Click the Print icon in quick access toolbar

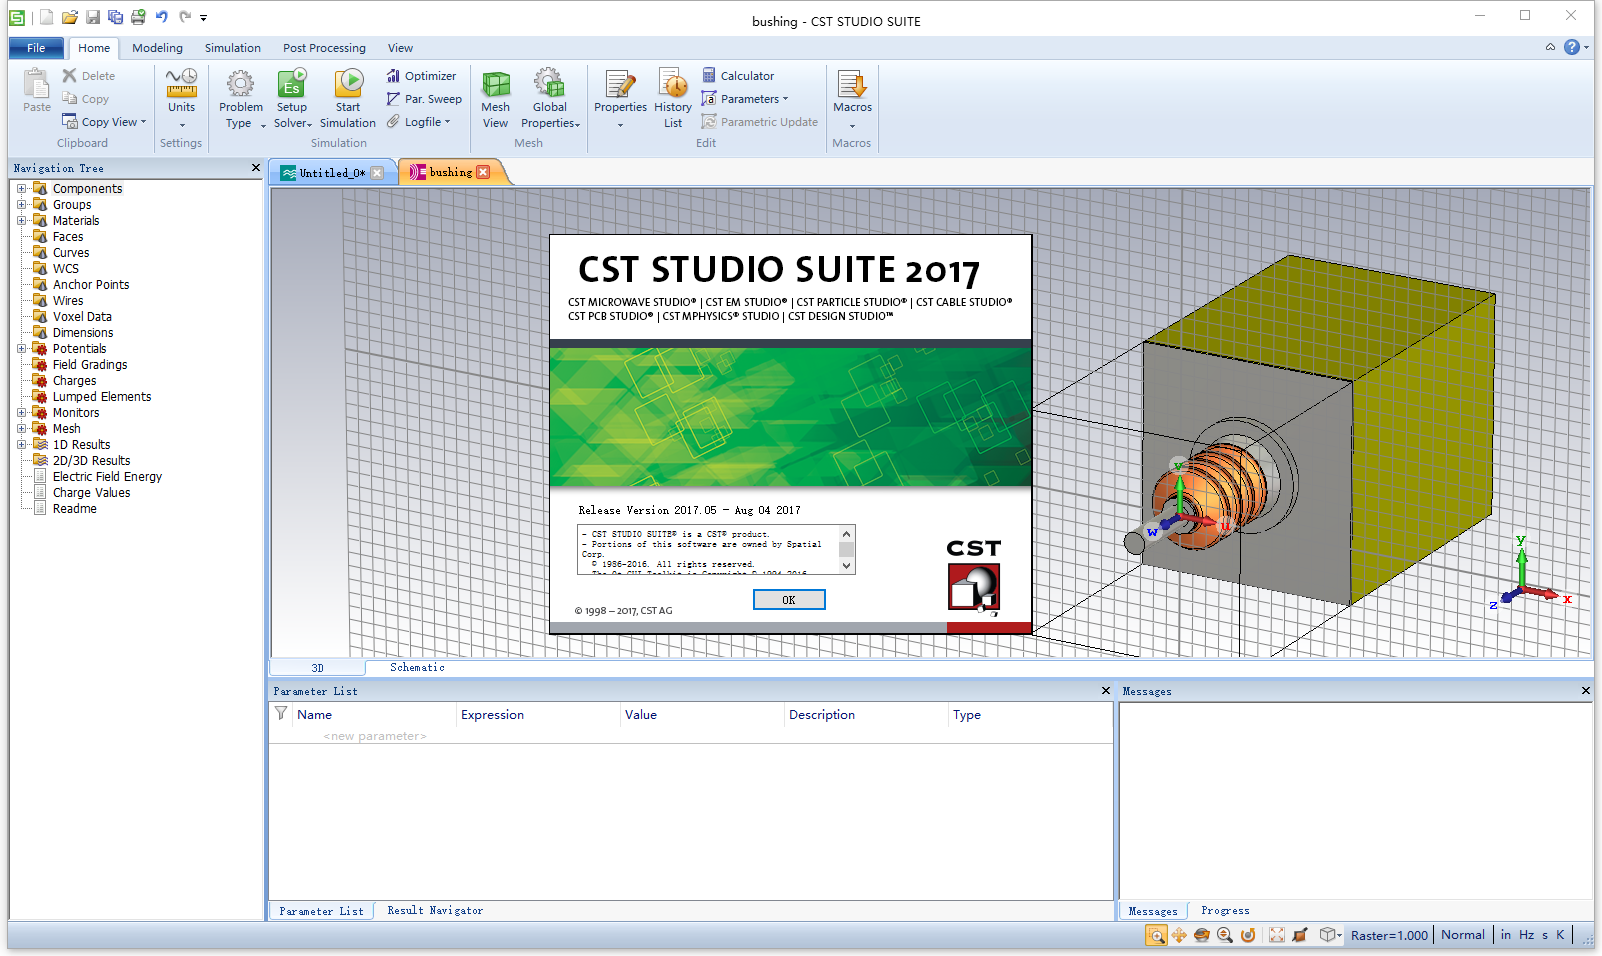138,17
